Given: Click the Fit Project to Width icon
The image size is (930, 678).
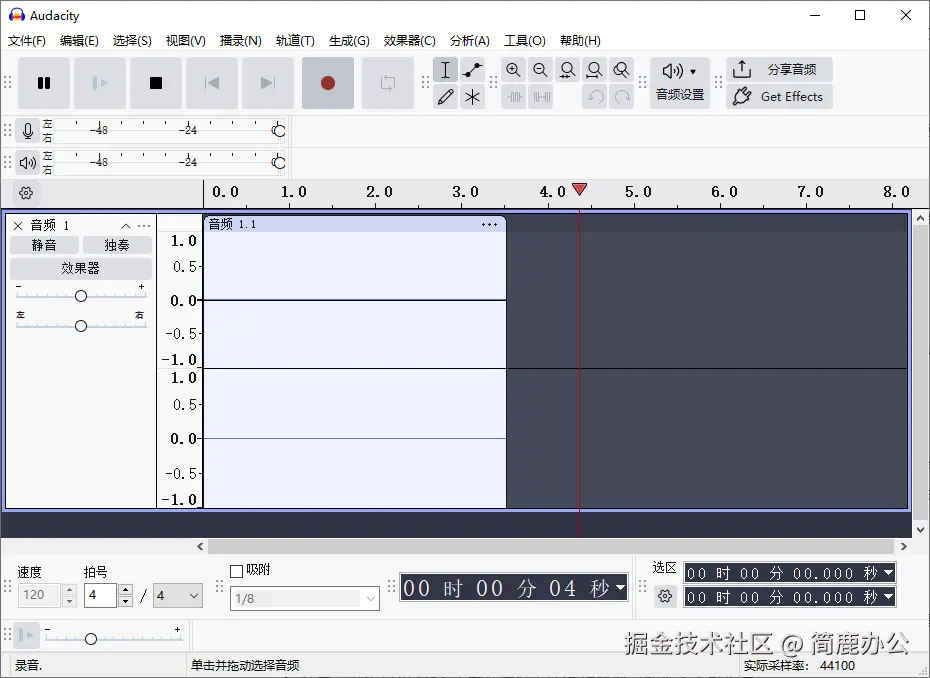Looking at the screenshot, I should click(x=594, y=70).
